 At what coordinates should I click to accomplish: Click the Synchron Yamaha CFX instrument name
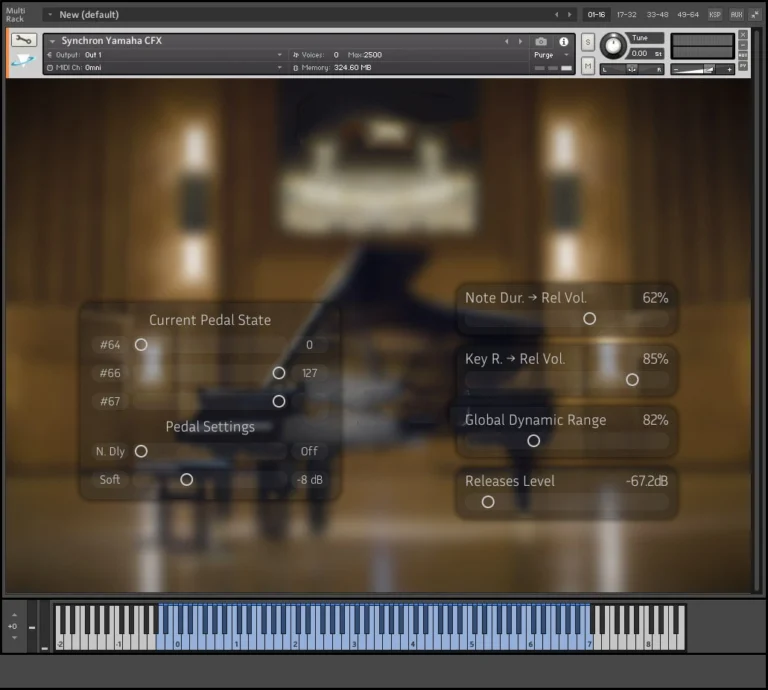pyautogui.click(x=112, y=41)
